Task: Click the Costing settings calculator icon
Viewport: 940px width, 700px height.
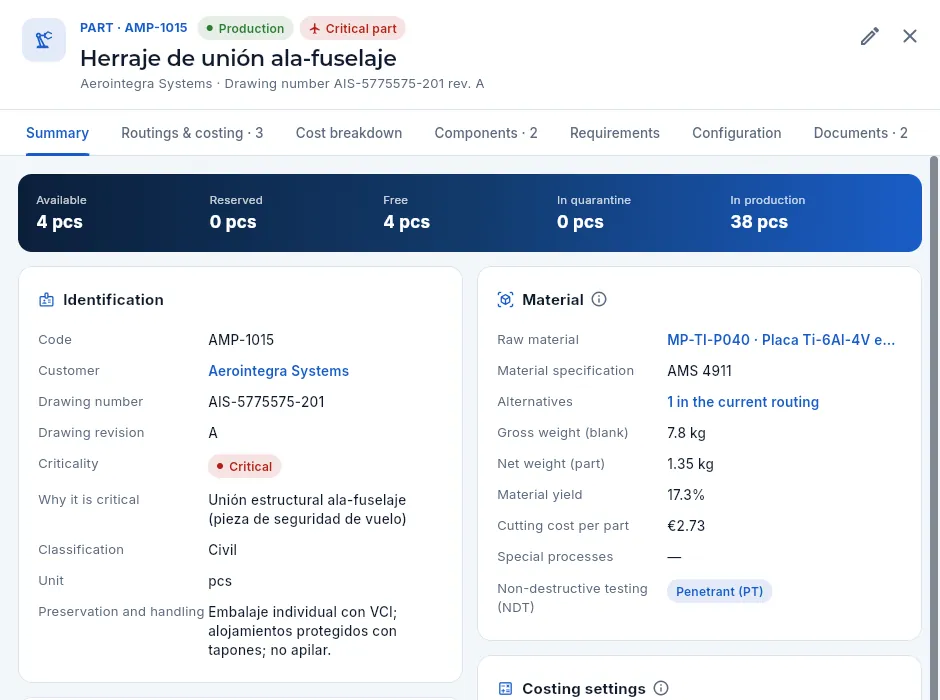Action: click(505, 688)
